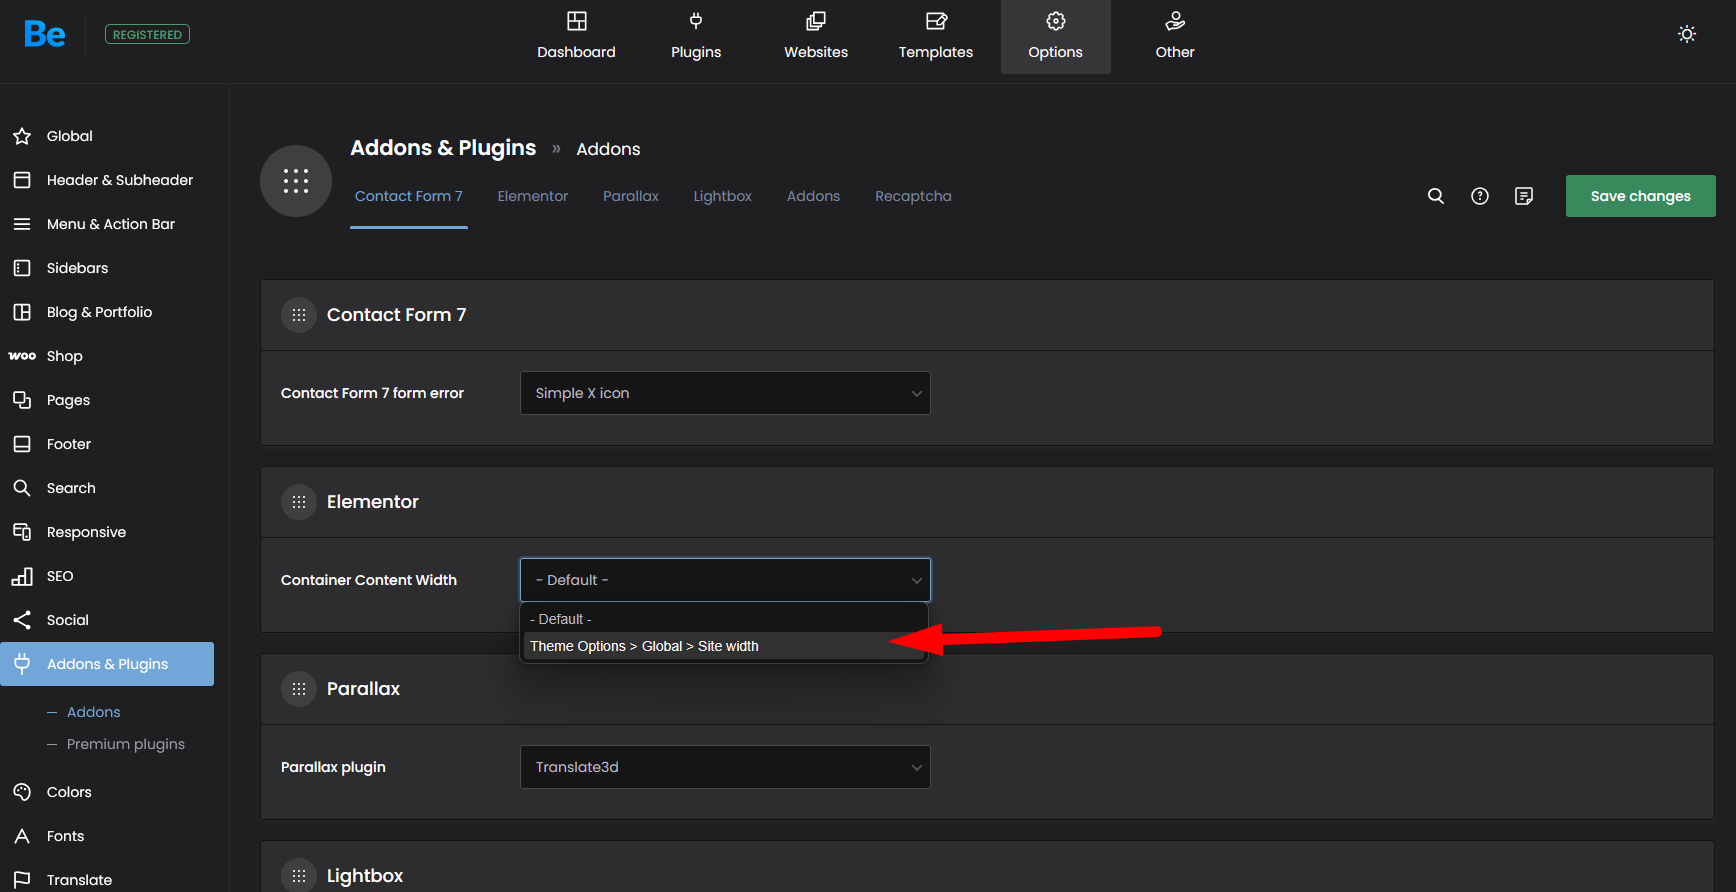1736x892 pixels.
Task: Open the Other section
Action: 1174,36
